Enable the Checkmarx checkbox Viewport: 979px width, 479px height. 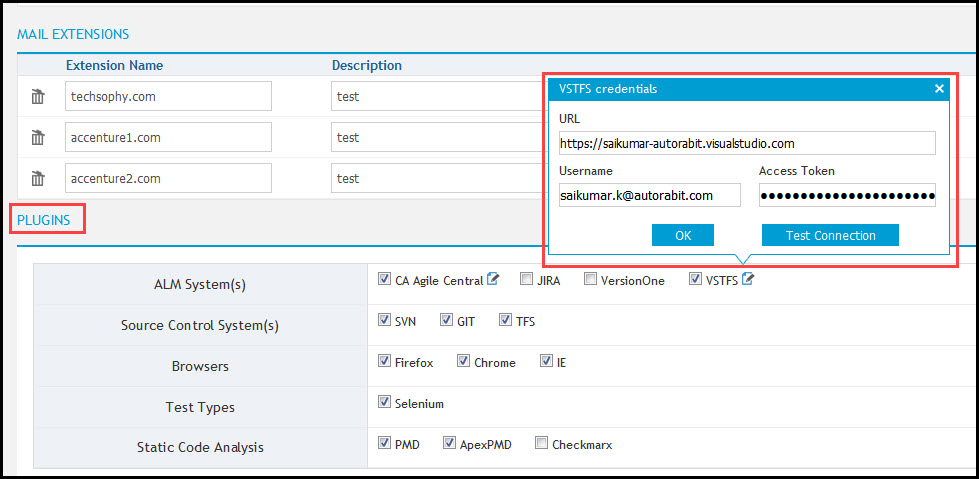(541, 443)
